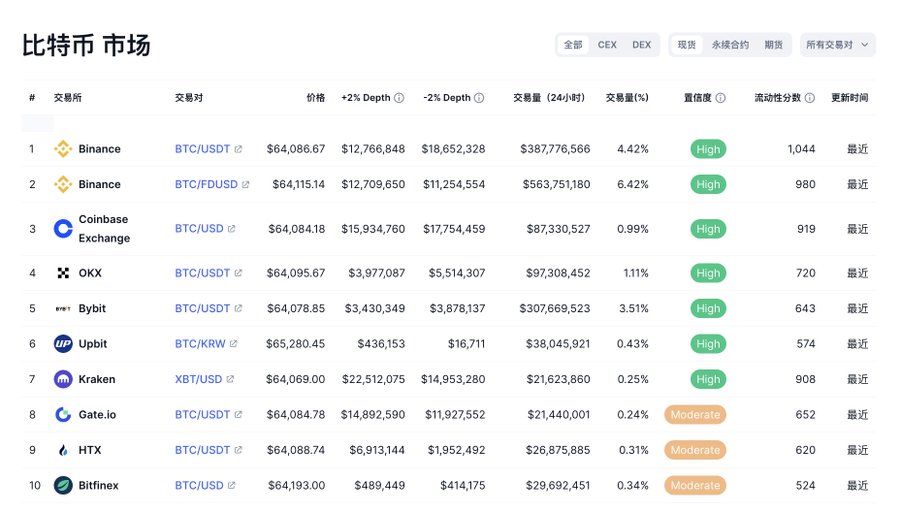Click the Gate.io logo icon

(63, 414)
